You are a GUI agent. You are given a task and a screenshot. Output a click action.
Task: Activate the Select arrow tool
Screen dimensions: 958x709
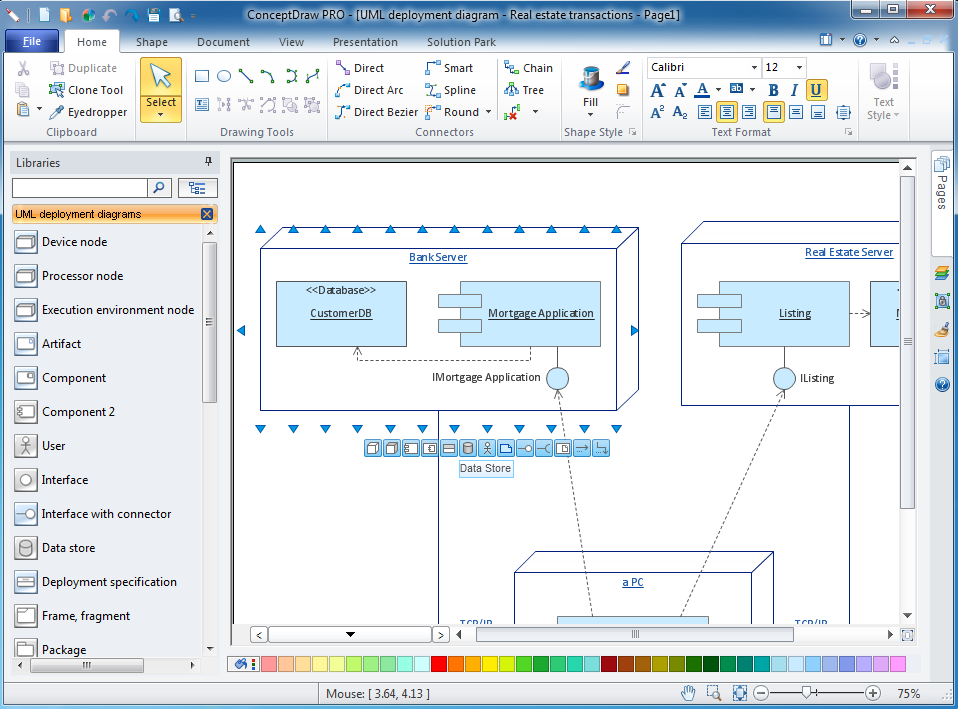click(x=161, y=78)
